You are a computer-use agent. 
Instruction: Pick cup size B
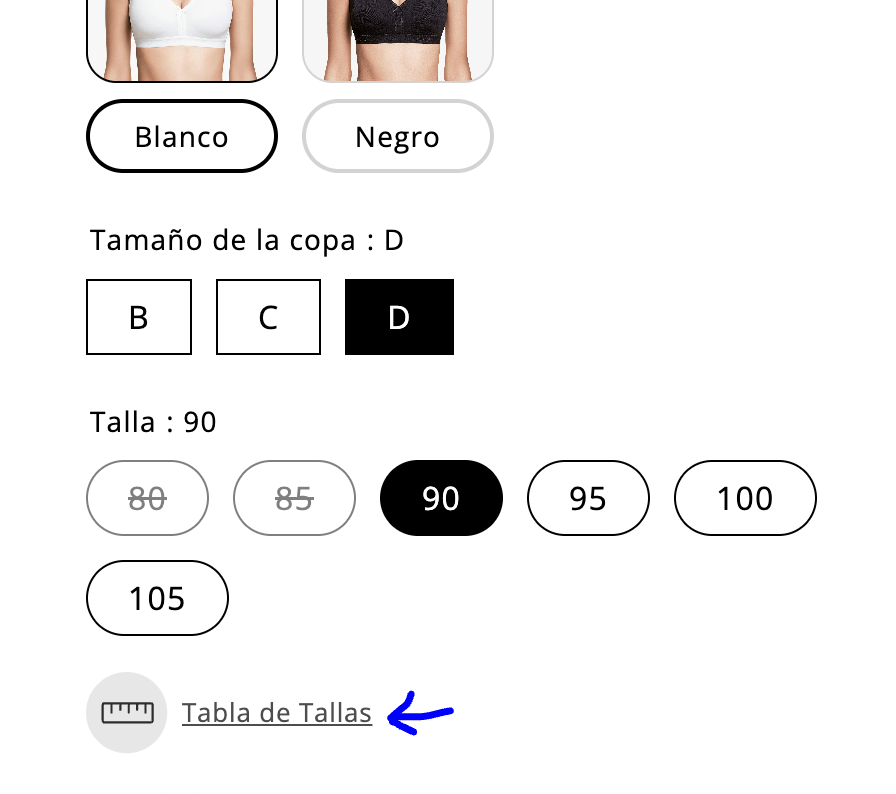(x=139, y=317)
